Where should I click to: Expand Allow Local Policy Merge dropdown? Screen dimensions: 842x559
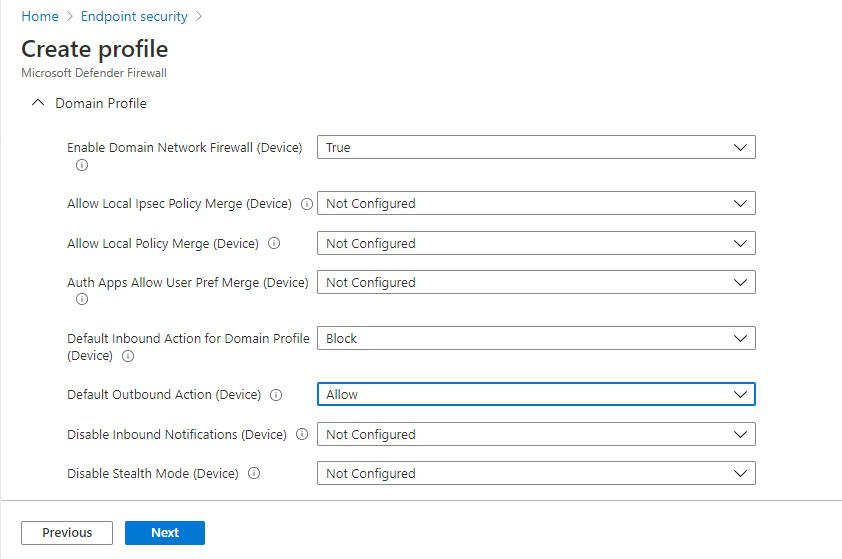pyautogui.click(x=536, y=243)
